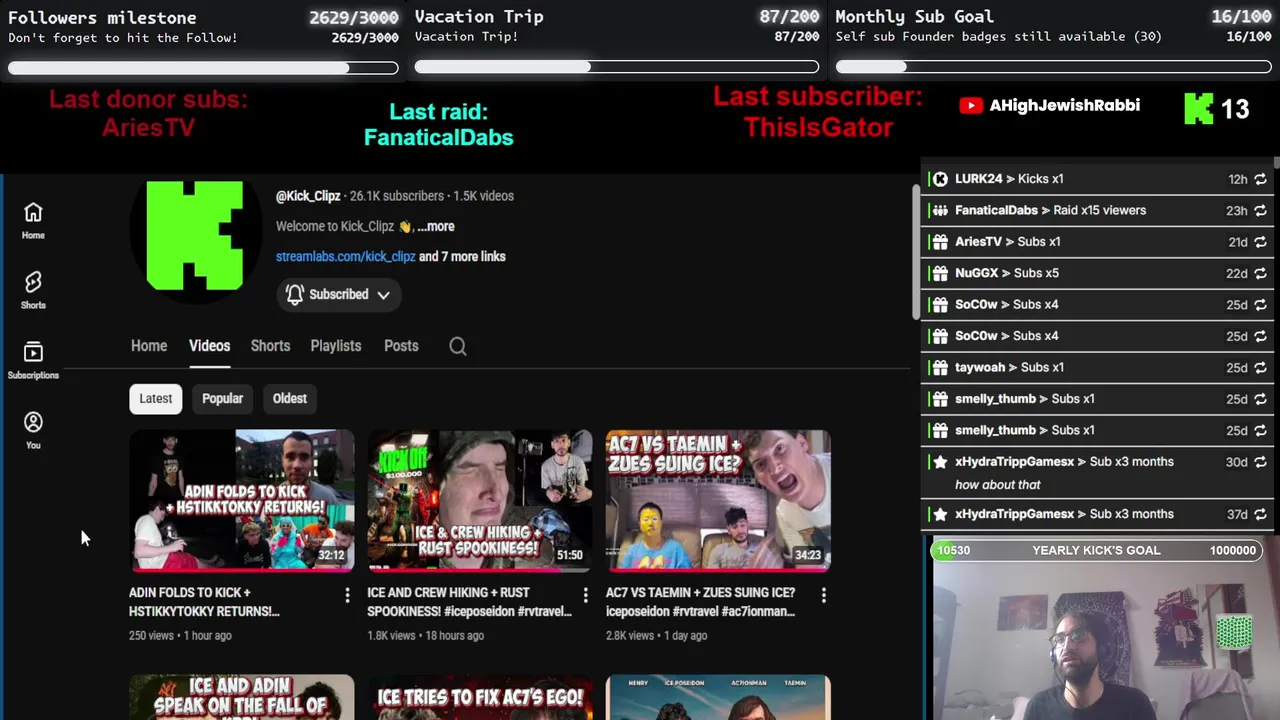Open options menu for AC7 VS TAEMIN video
This screenshot has width=1280, height=720.
click(x=823, y=595)
